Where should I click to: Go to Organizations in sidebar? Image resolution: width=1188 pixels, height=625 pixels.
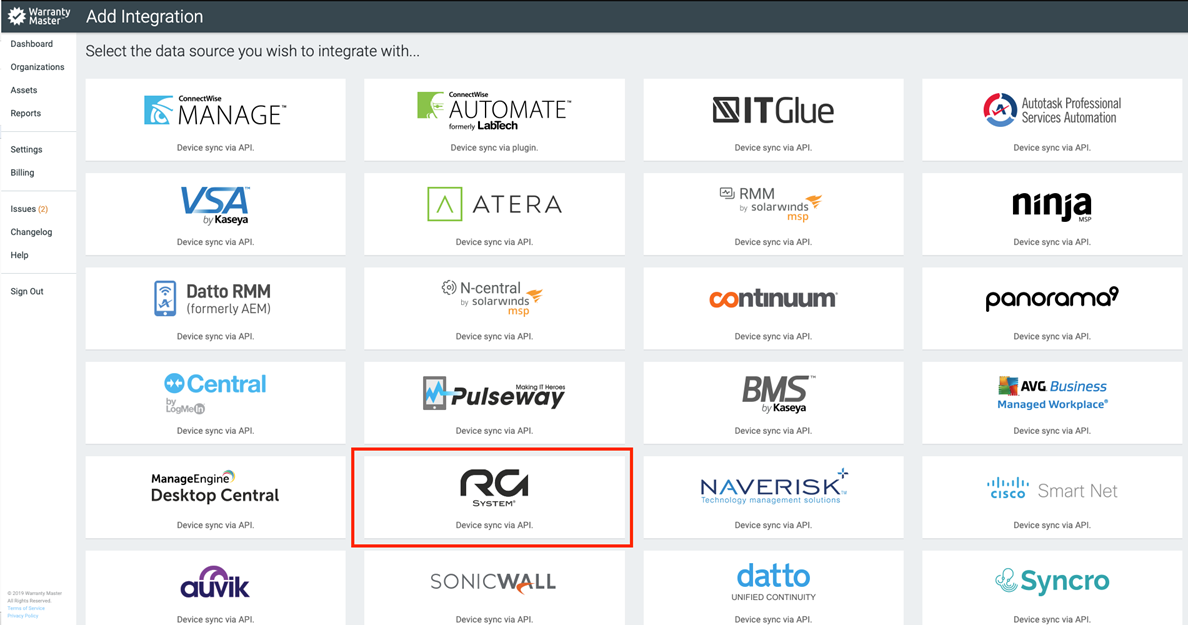pyautogui.click(x=37, y=67)
